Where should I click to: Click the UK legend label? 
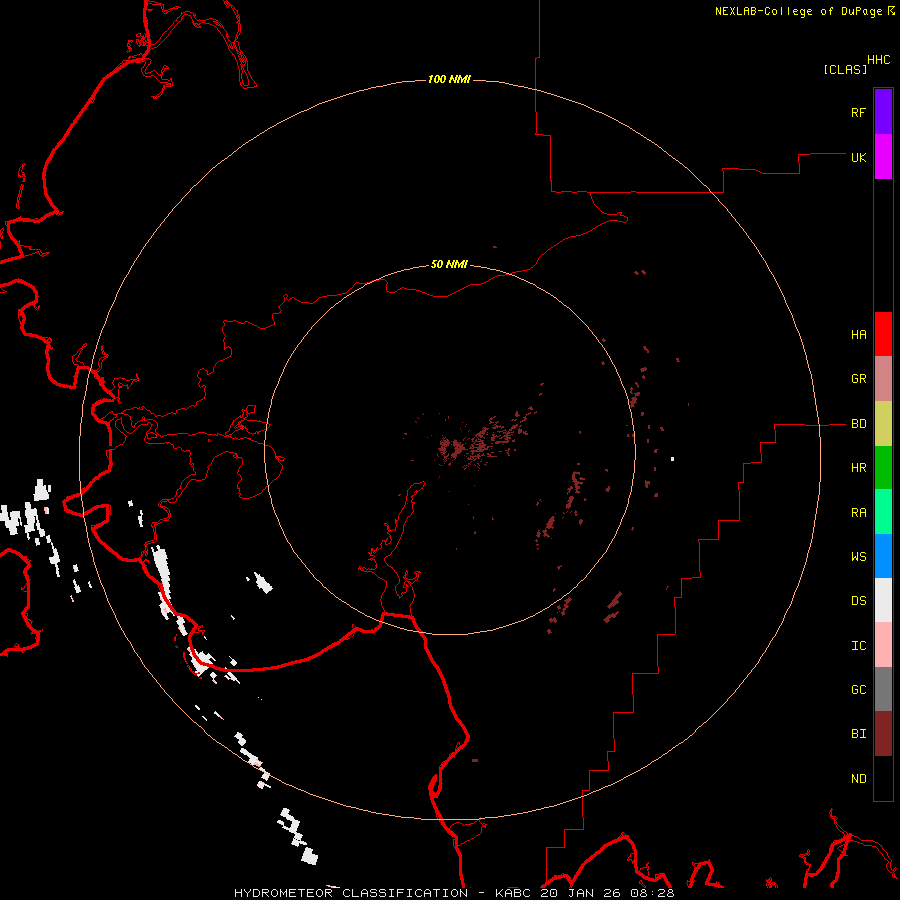click(x=859, y=157)
